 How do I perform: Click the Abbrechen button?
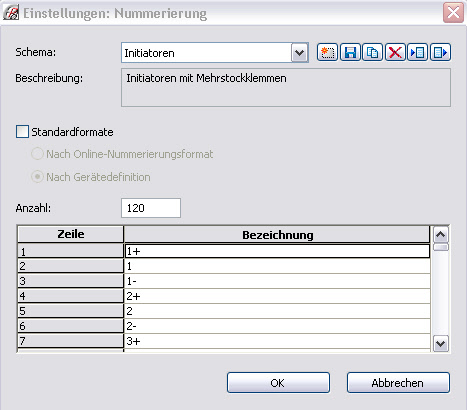pyautogui.click(x=398, y=383)
